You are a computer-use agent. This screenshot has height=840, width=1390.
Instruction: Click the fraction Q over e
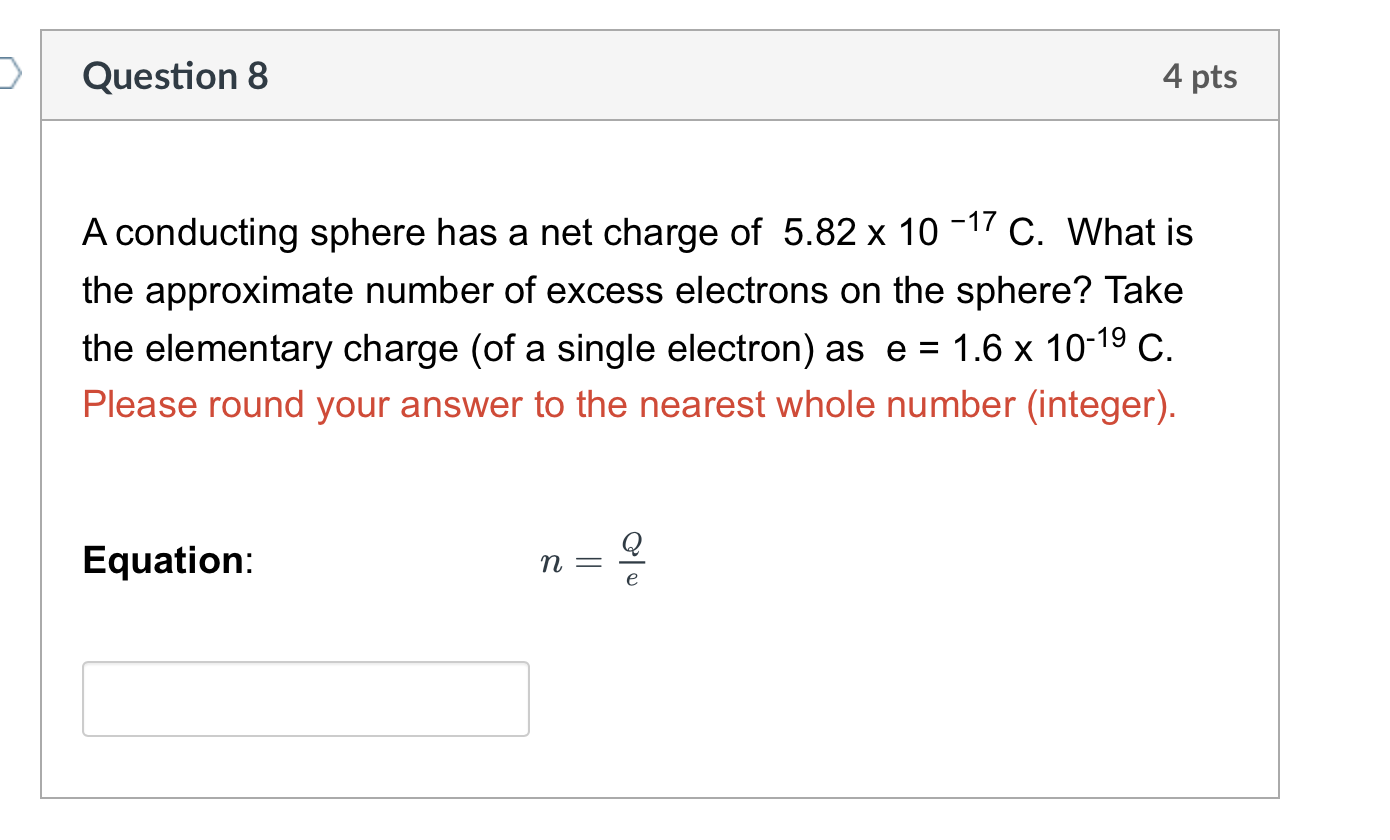coord(630,560)
